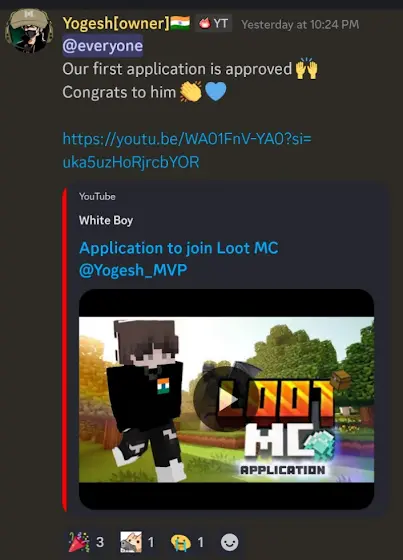The width and height of the screenshot is (403, 560).
Task: Click the White Boy channel name
Action: pyautogui.click(x=106, y=220)
